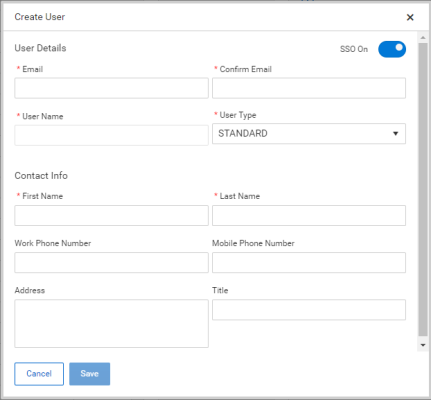Screen dimensions: 431x400
Task: Click the Contact Info section heading
Action: click(x=41, y=176)
